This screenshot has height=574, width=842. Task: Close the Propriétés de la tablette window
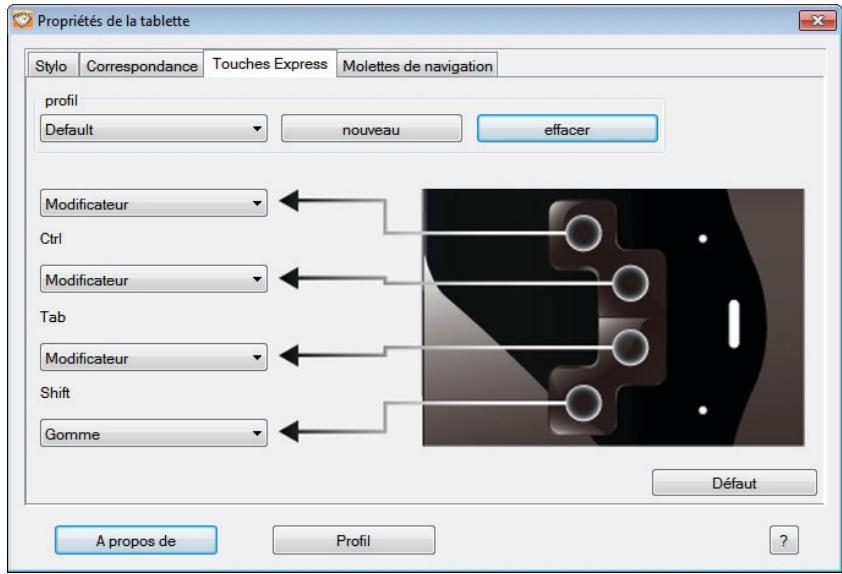point(817,20)
